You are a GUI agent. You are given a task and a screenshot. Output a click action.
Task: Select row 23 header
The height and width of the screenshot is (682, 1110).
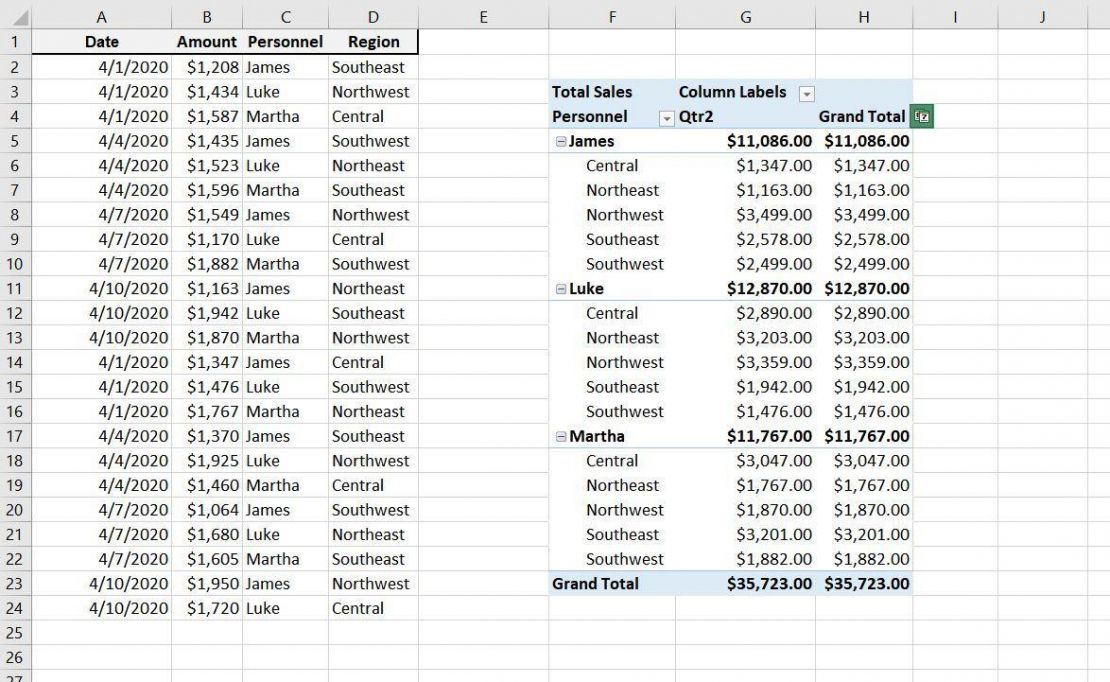14,583
